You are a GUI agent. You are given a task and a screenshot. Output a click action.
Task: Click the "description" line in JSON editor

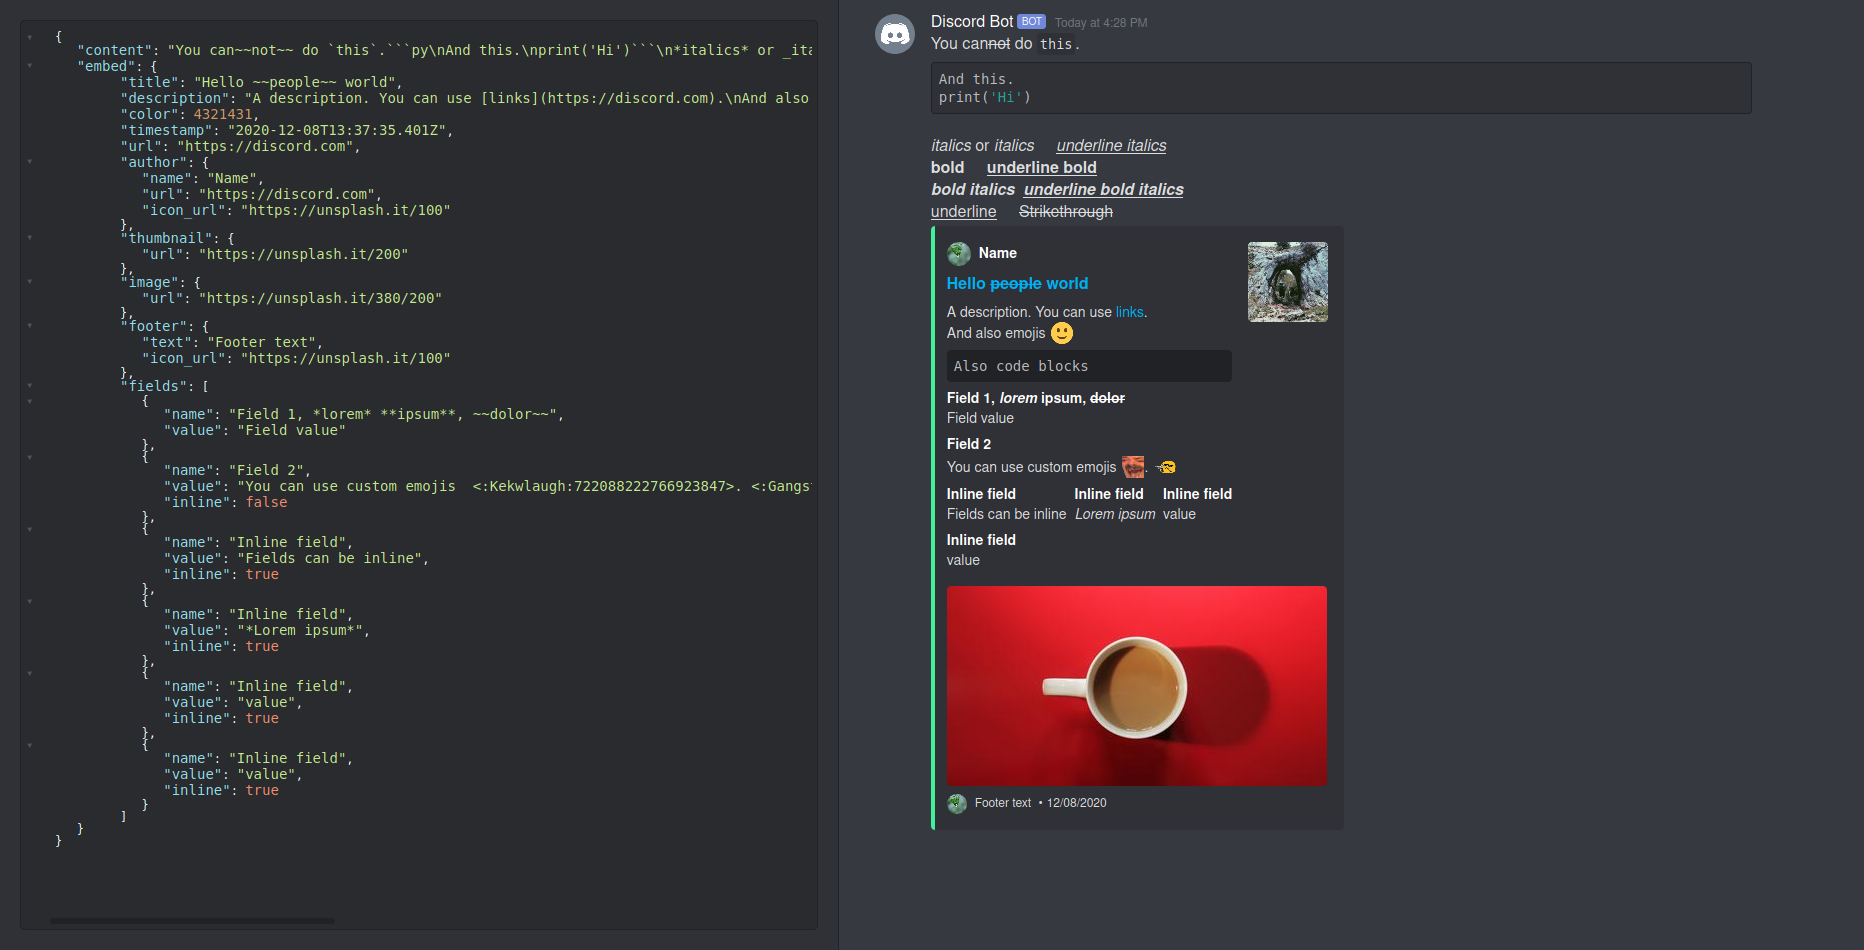(x=464, y=98)
